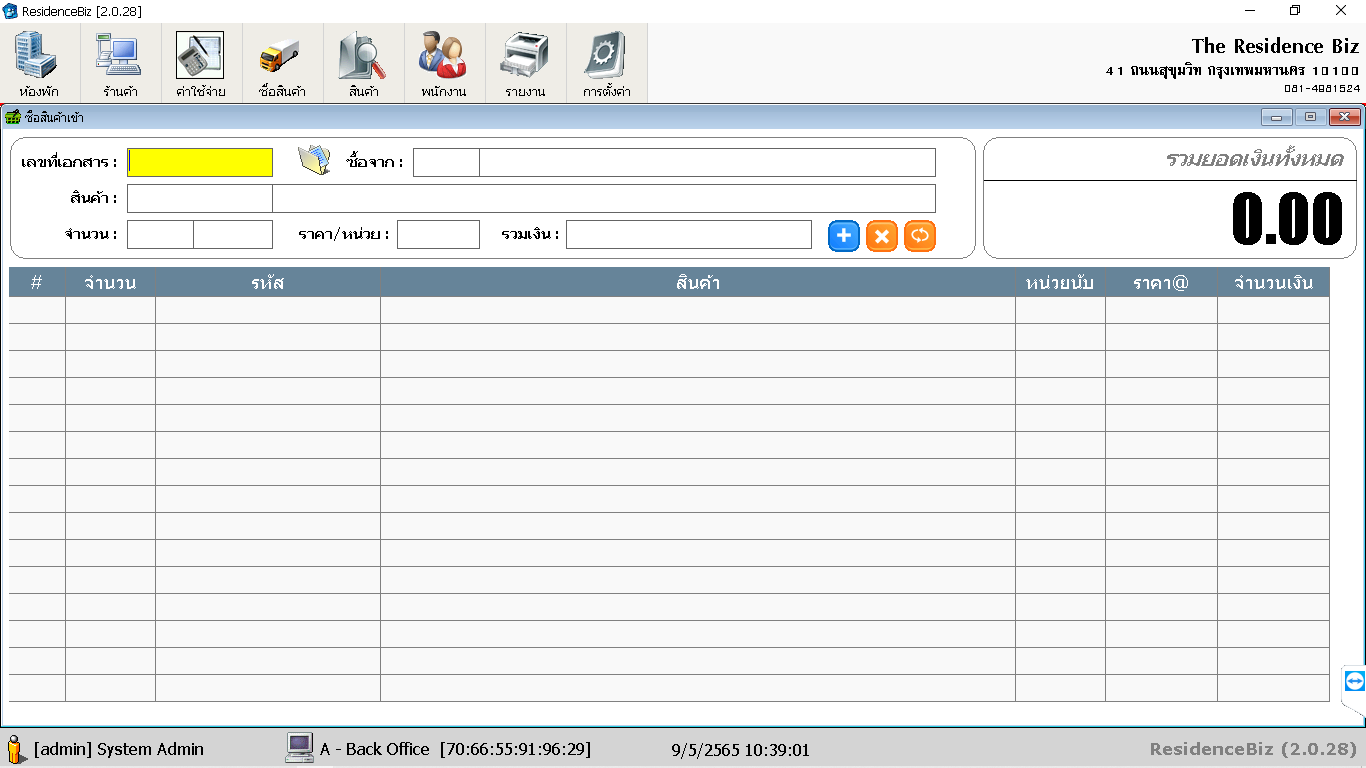Click the ราคา@ column header
Image resolution: width=1366 pixels, height=768 pixels.
1161,283
